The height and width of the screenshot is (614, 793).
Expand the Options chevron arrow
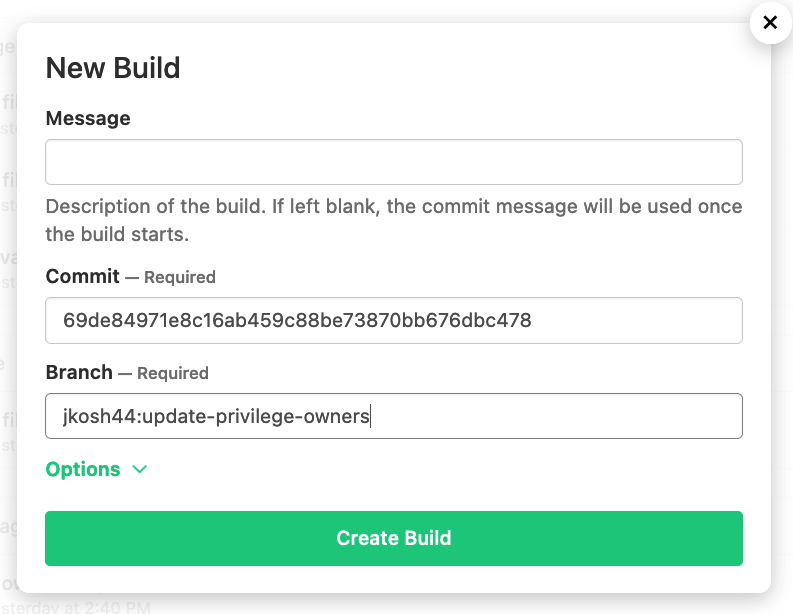(140, 469)
